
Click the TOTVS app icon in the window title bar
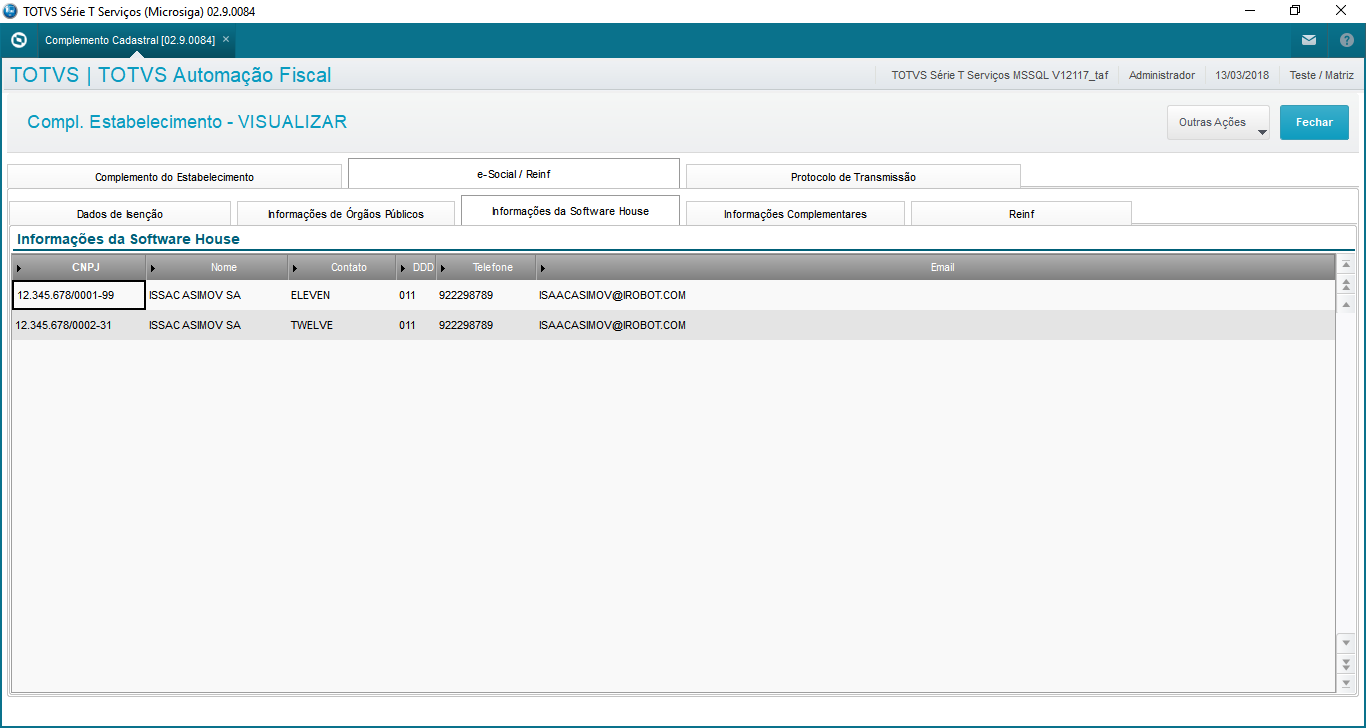(10, 10)
